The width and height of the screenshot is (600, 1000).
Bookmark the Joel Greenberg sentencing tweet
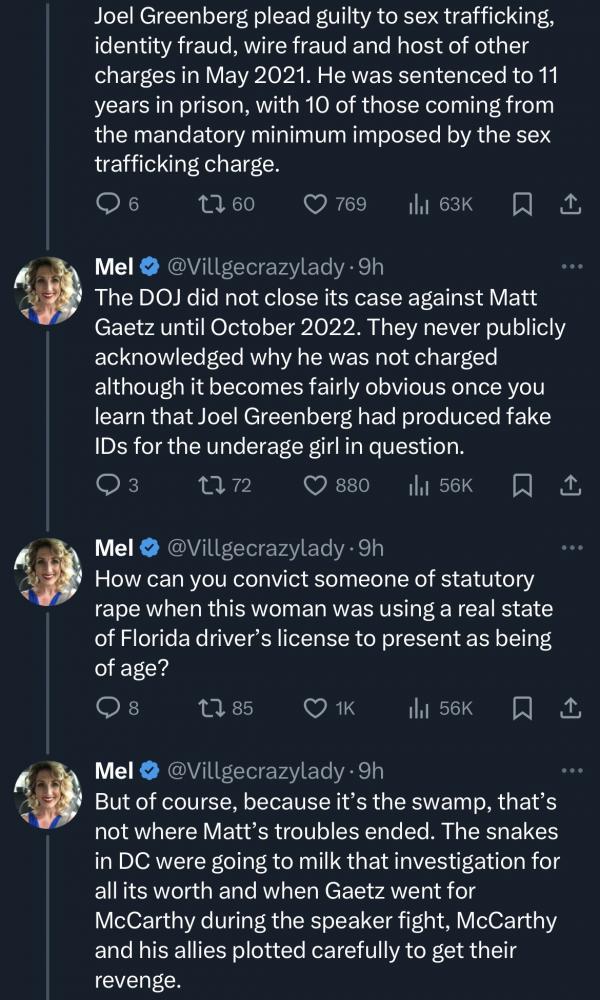[522, 204]
